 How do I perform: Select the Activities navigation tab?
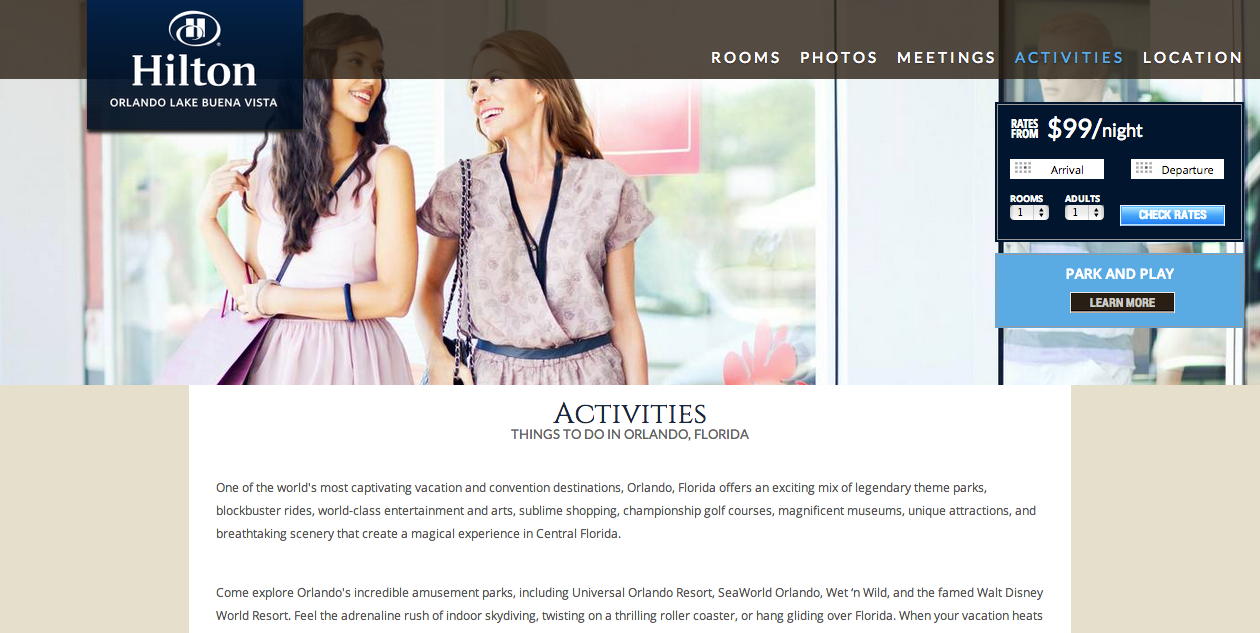[x=1069, y=58]
